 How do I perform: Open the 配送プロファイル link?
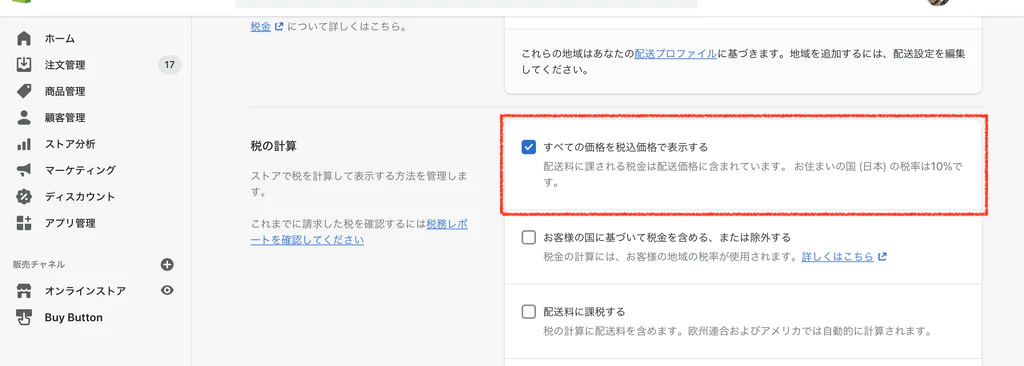(x=675, y=54)
